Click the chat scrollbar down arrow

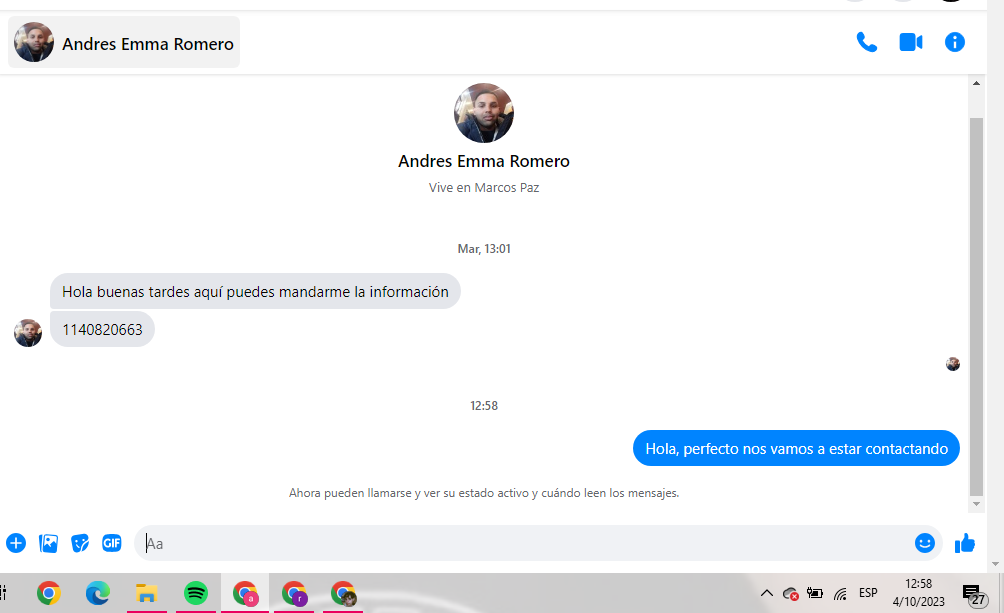[x=976, y=504]
